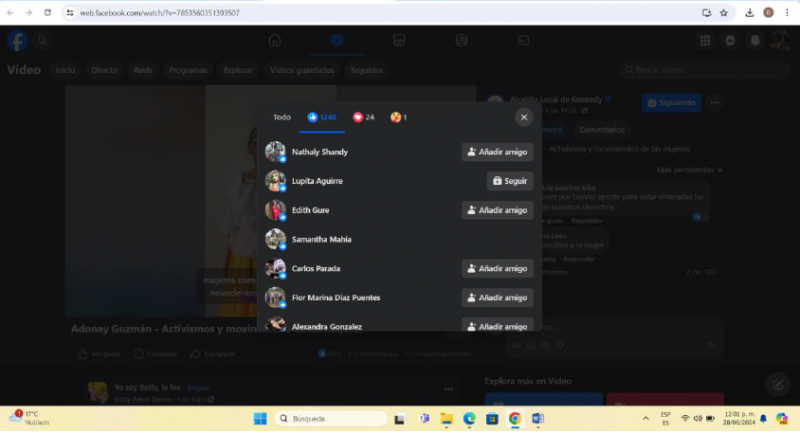The height and width of the screenshot is (433, 800).
Task: Open the Marketplace icon
Action: point(399,40)
